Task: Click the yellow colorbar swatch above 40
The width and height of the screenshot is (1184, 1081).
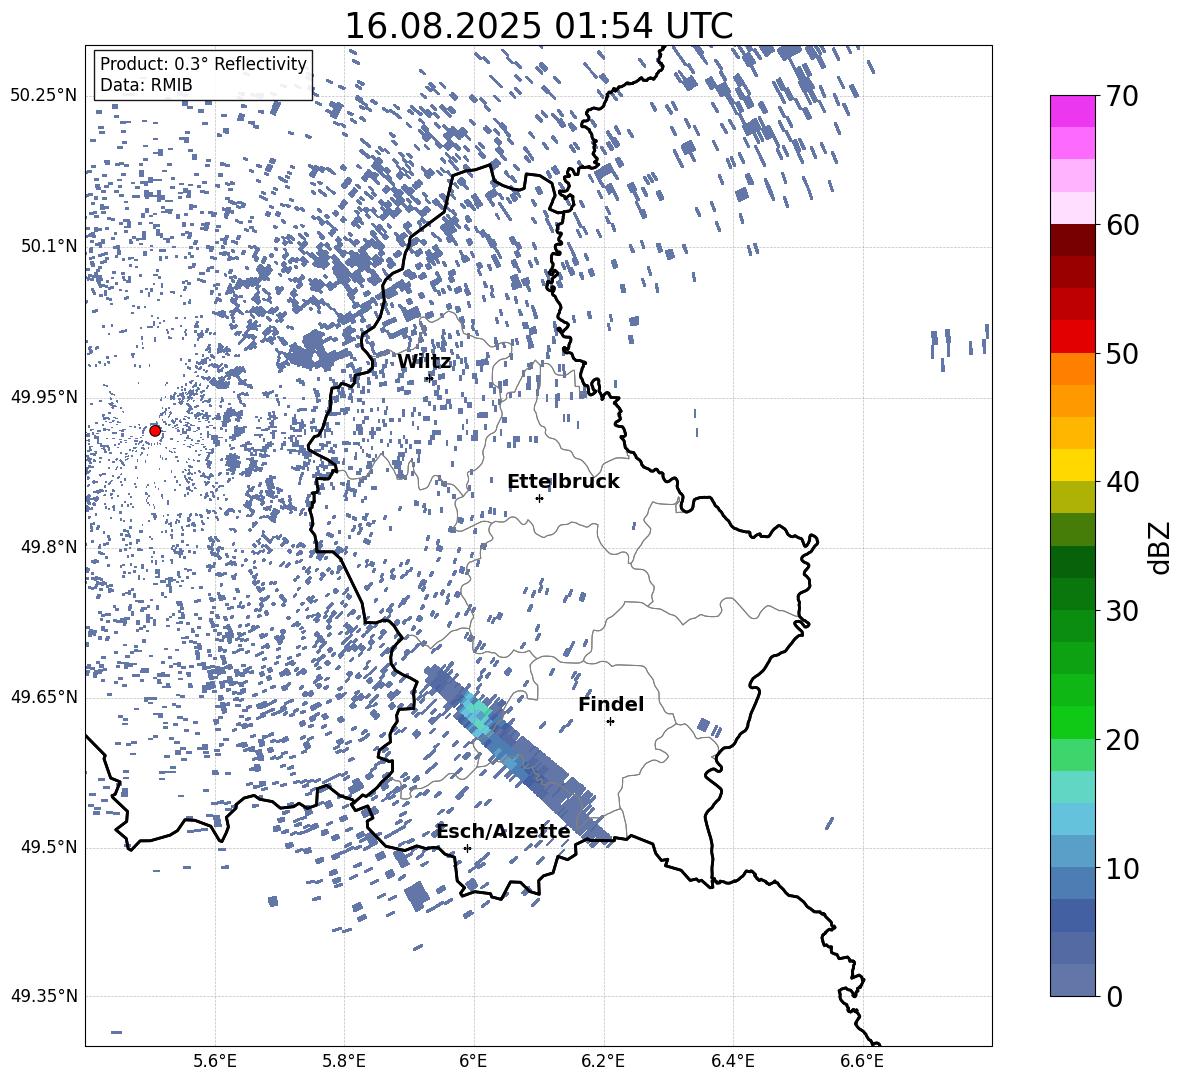Action: click(1072, 465)
